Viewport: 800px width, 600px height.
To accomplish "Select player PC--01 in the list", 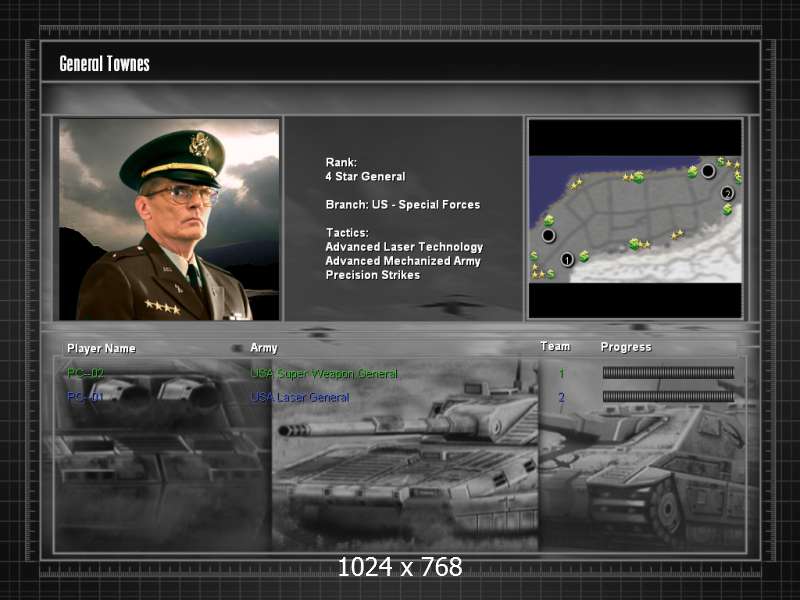I will 86,396.
